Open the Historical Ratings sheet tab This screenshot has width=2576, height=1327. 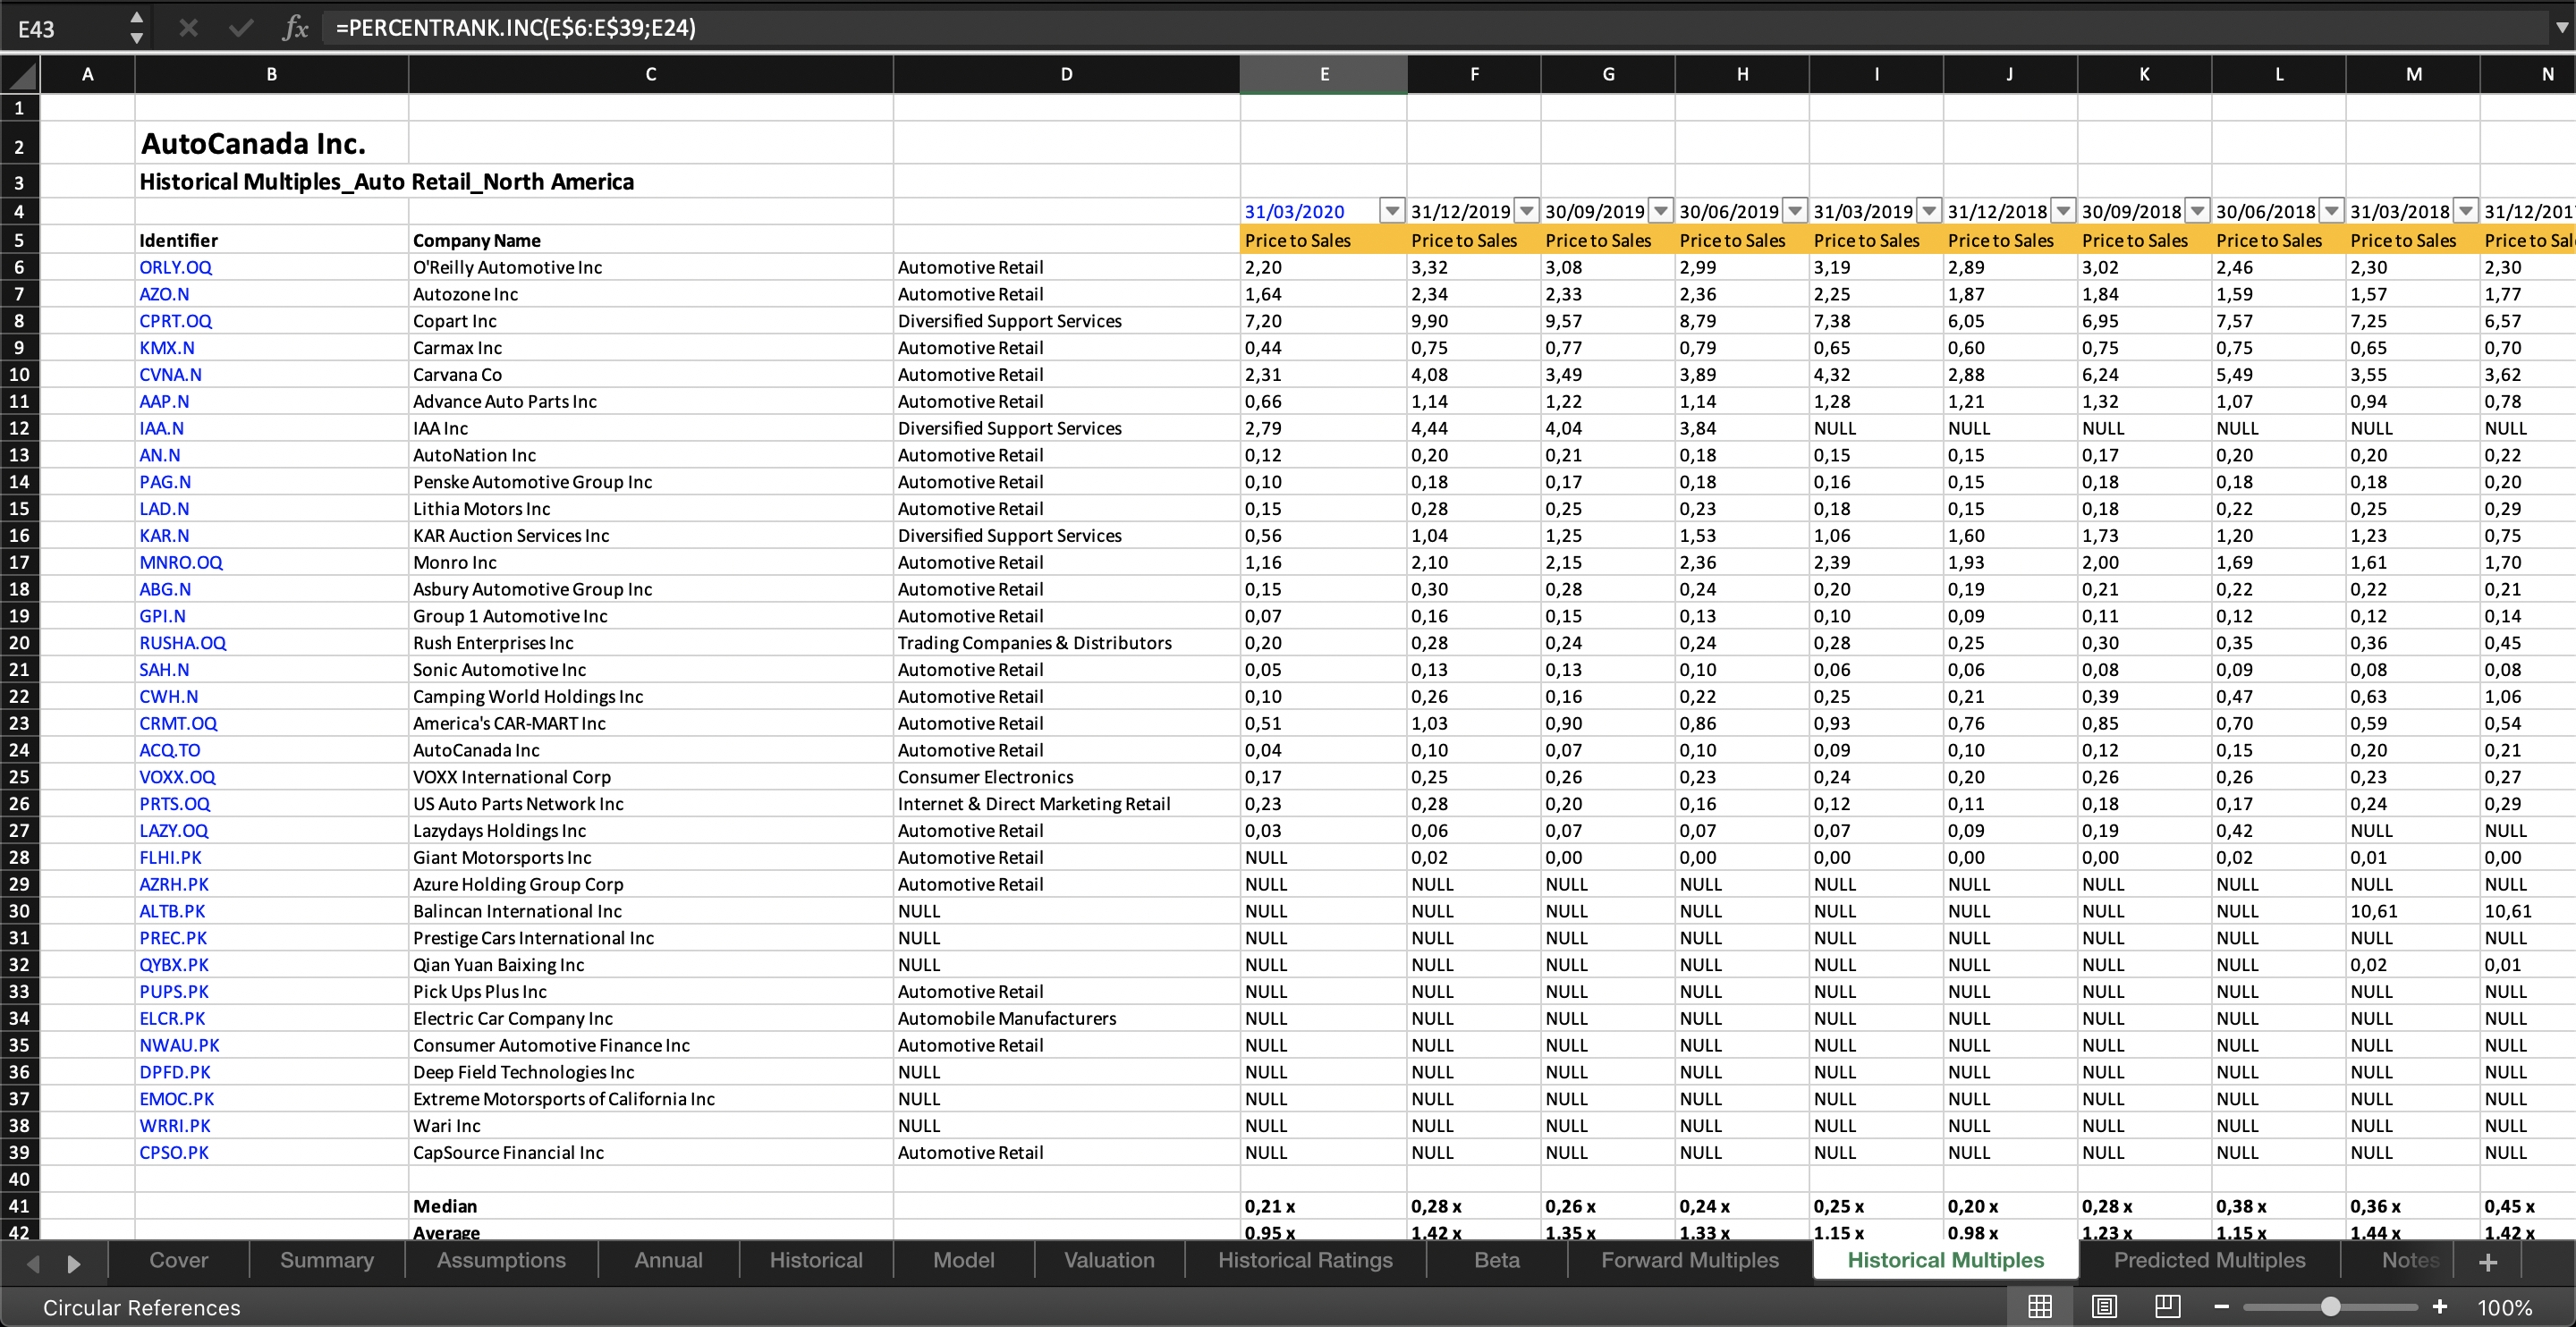point(1305,1260)
